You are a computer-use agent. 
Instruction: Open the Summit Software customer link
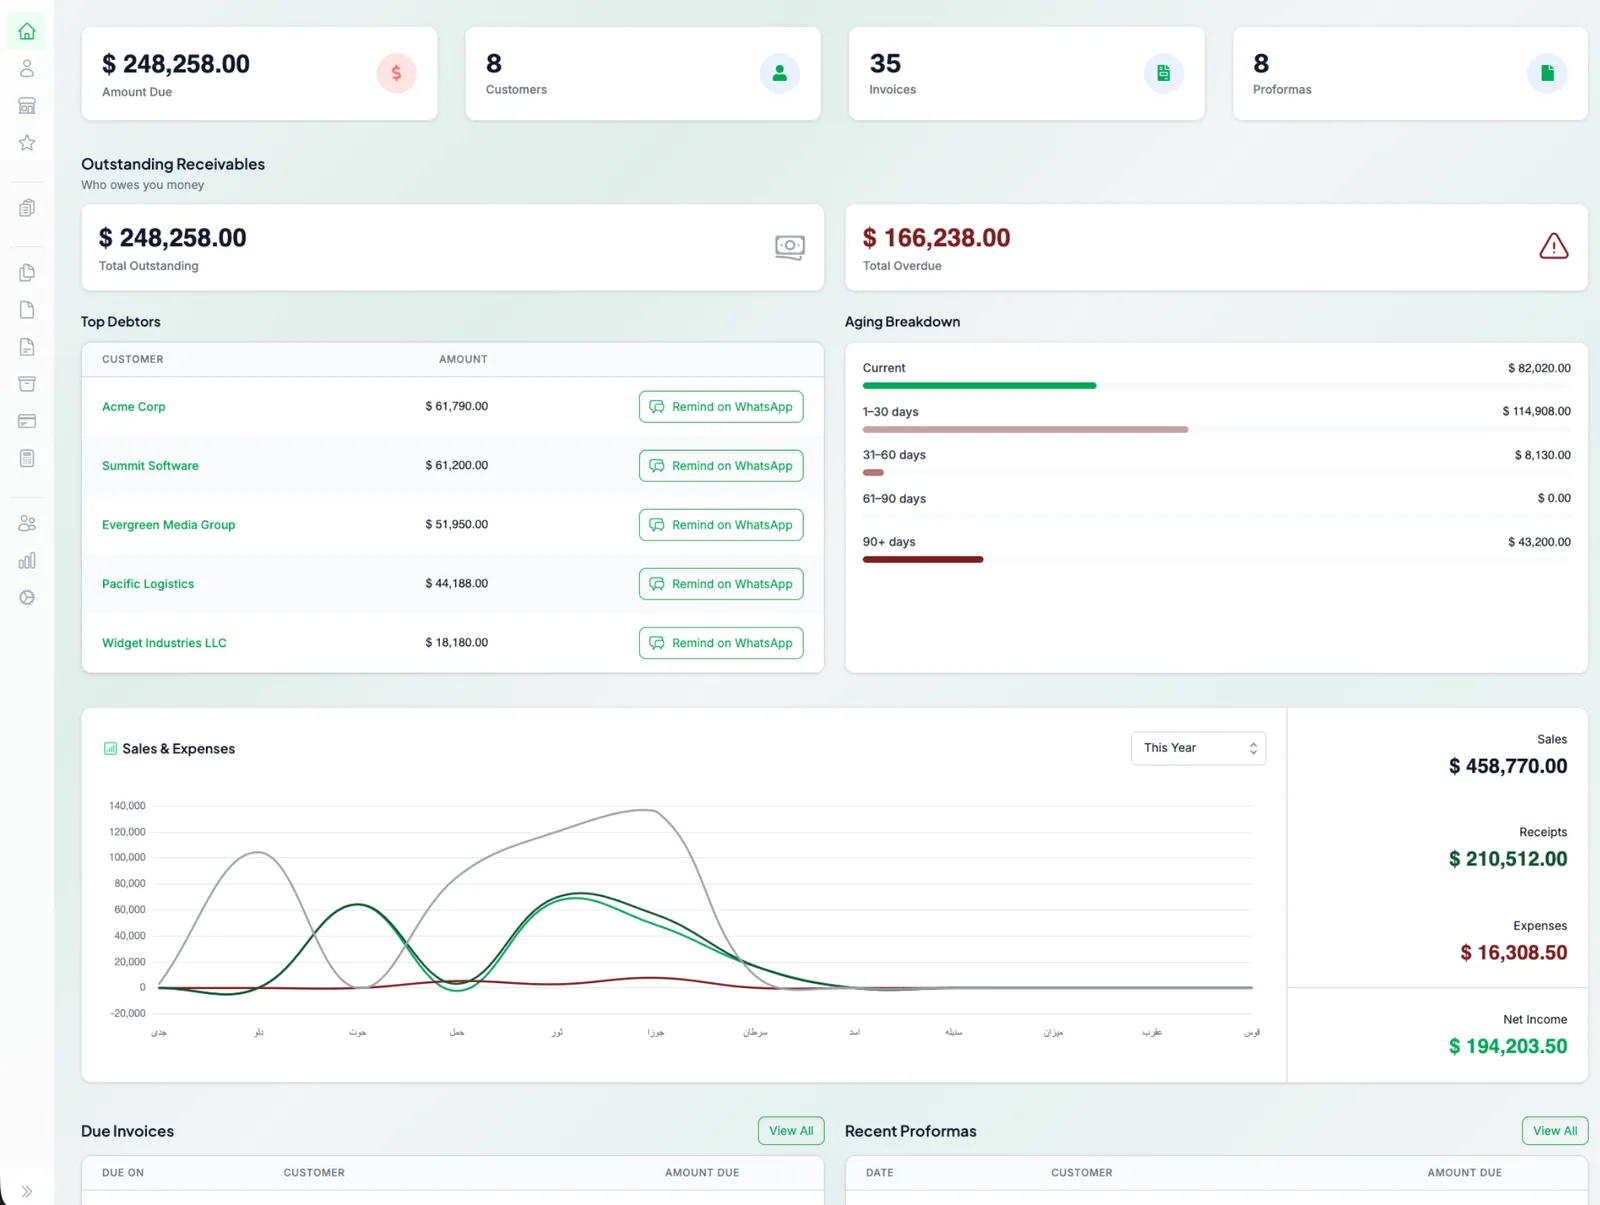pos(150,466)
